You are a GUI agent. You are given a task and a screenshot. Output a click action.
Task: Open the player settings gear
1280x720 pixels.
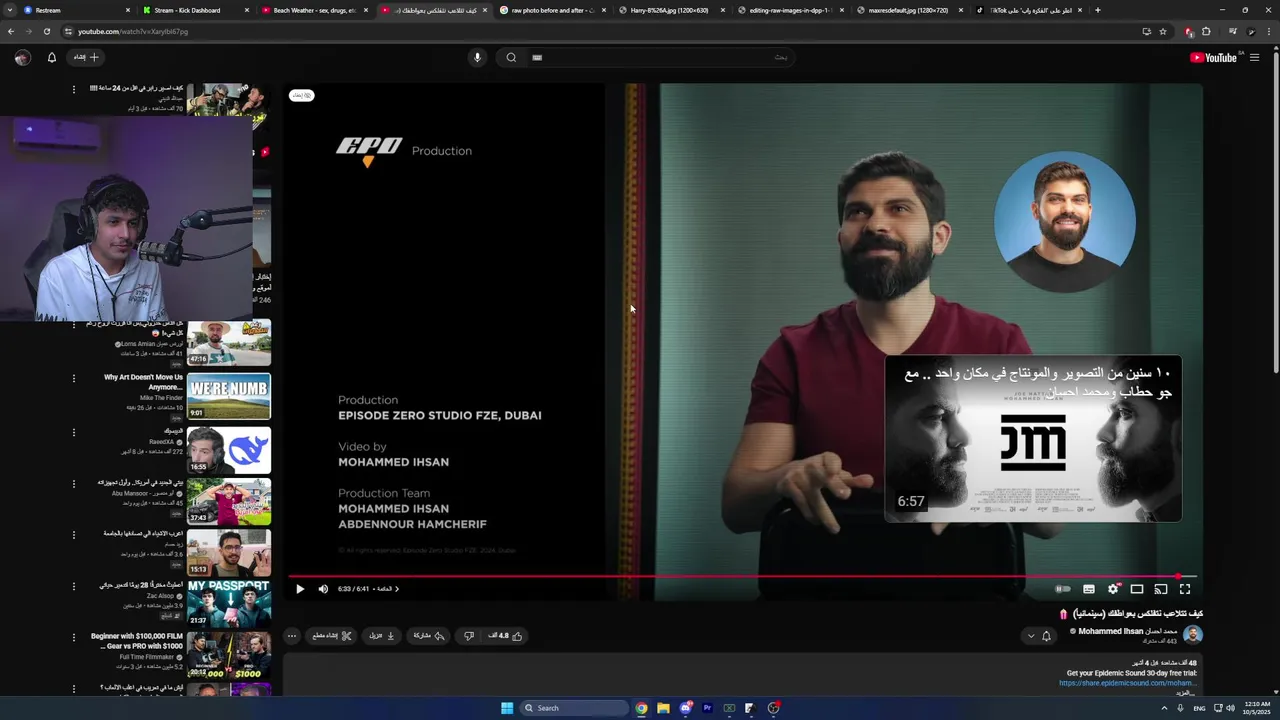tap(1113, 589)
